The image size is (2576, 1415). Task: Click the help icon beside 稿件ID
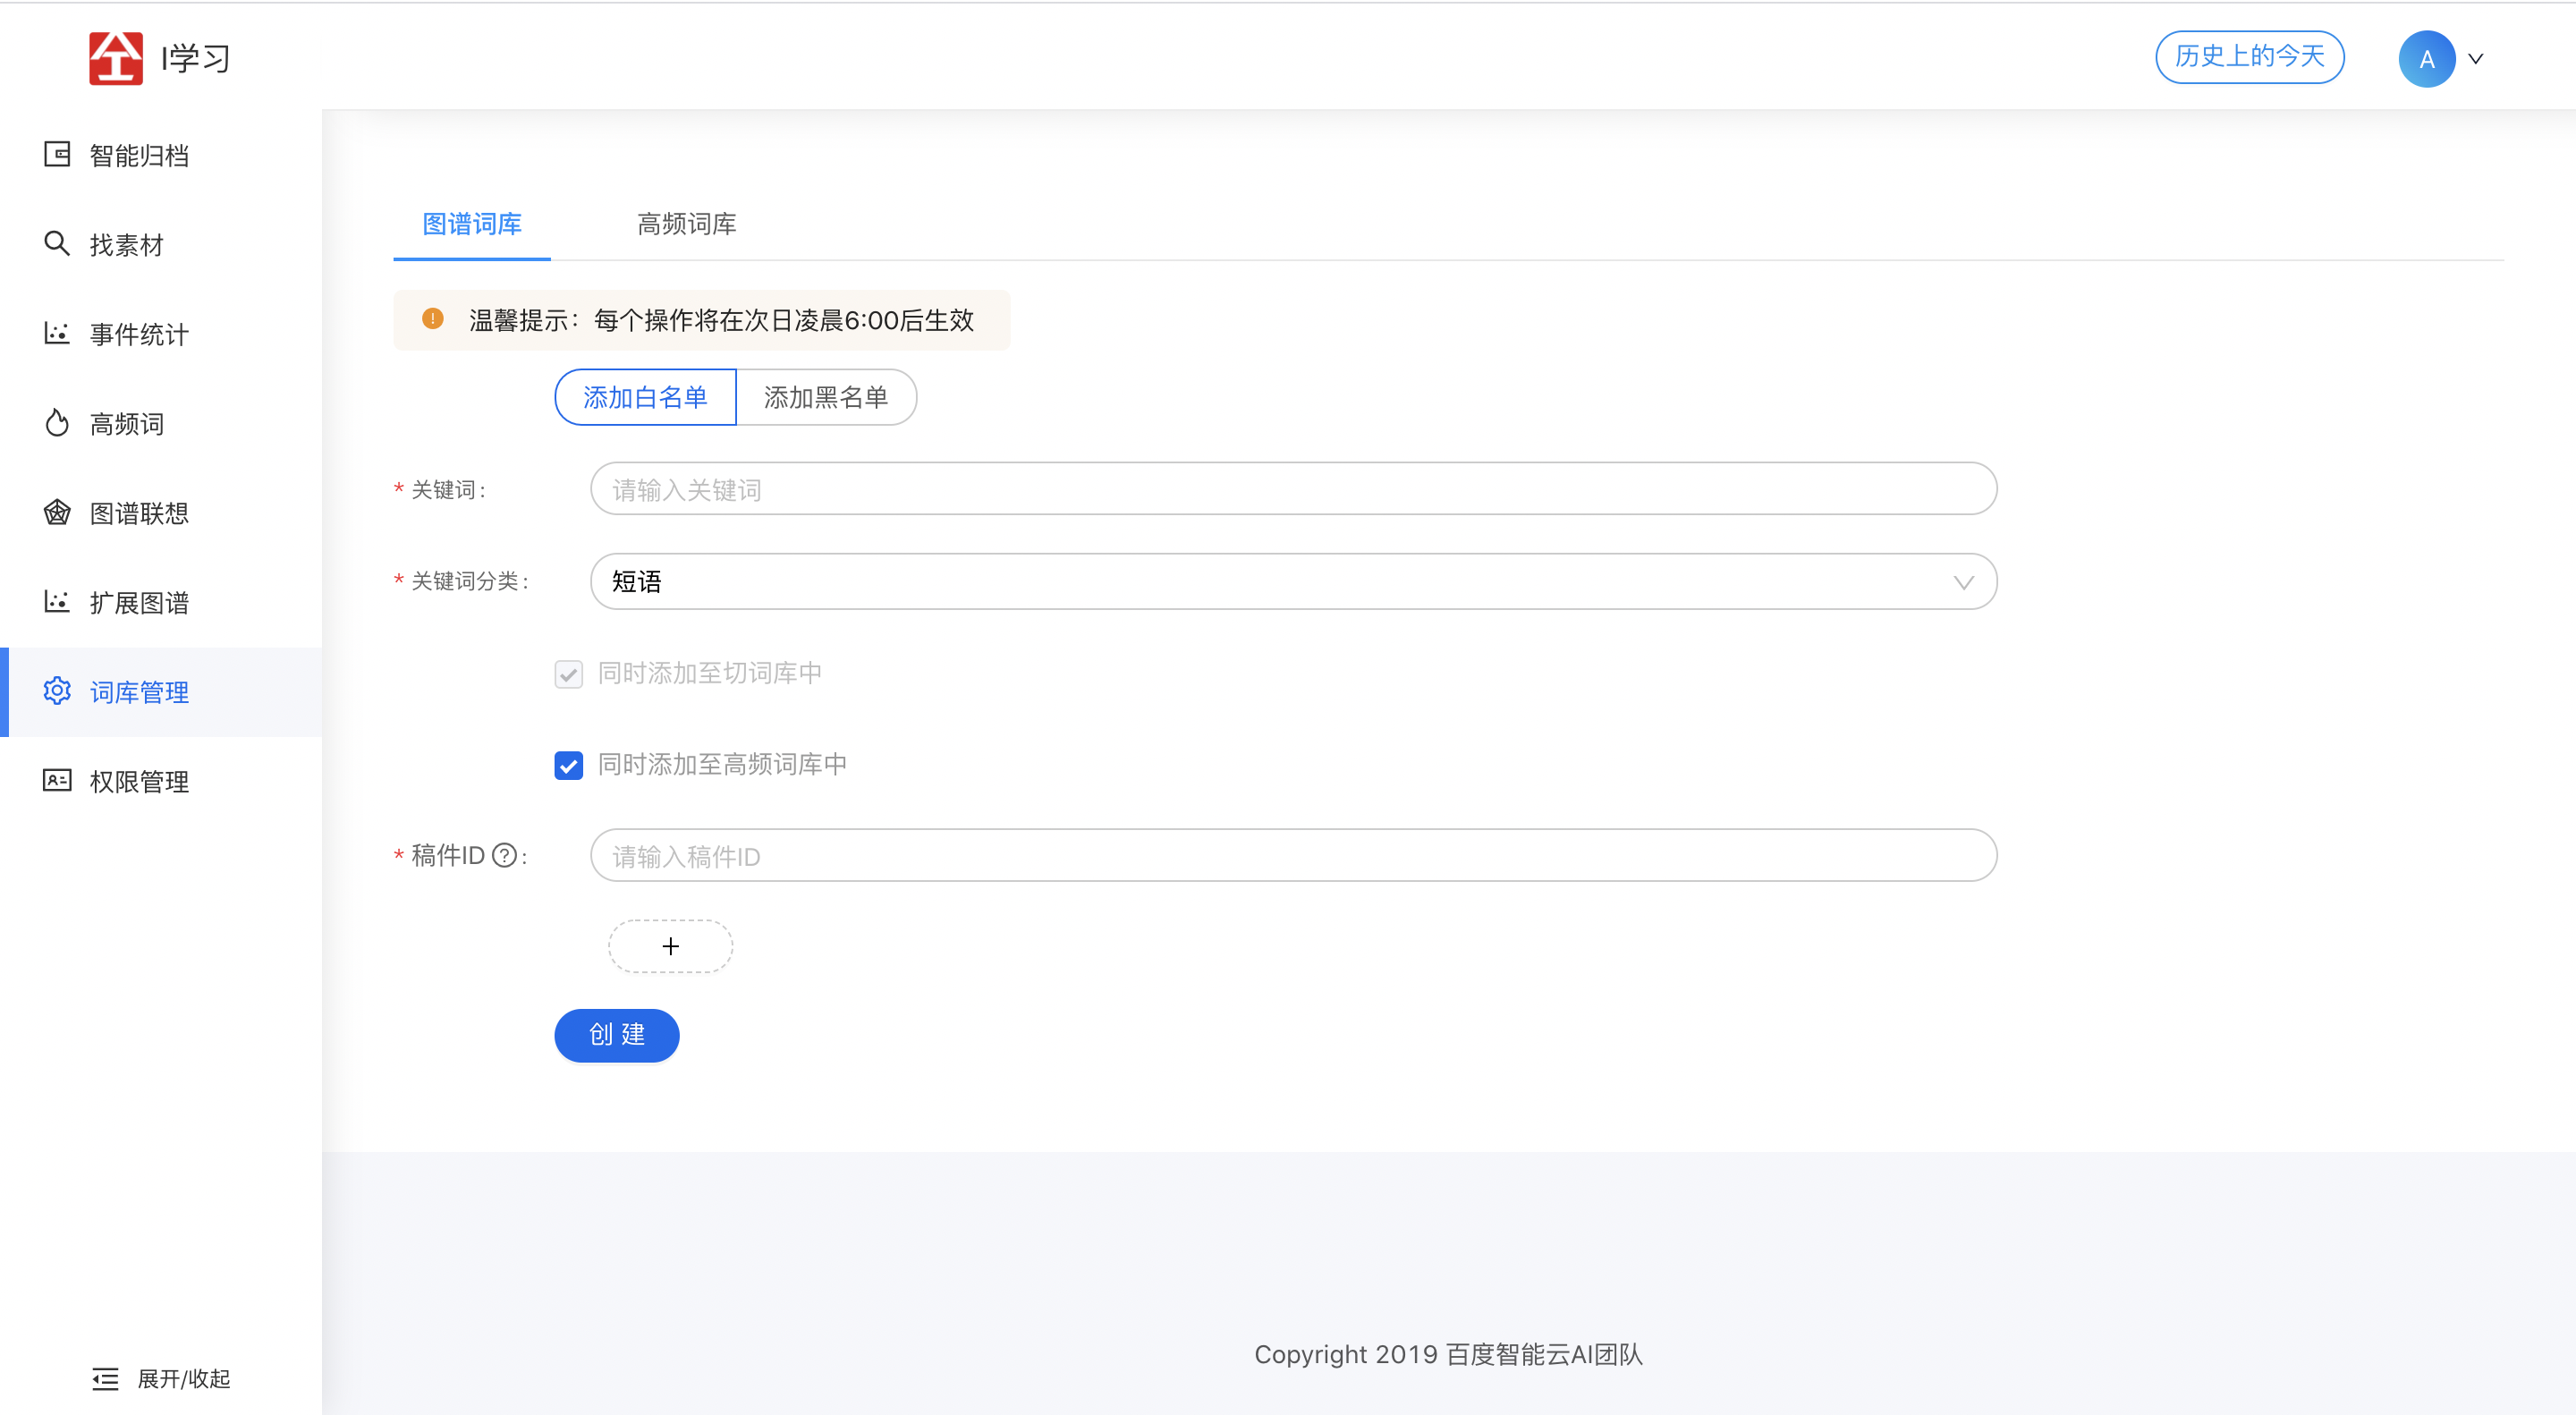505,856
